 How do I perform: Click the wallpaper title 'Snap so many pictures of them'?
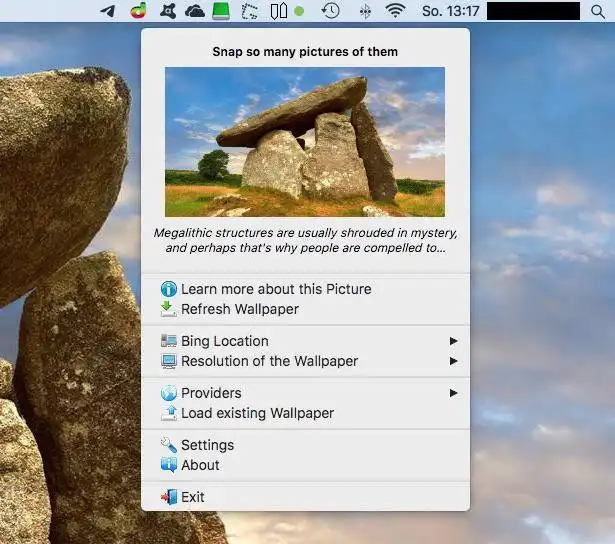(x=305, y=52)
